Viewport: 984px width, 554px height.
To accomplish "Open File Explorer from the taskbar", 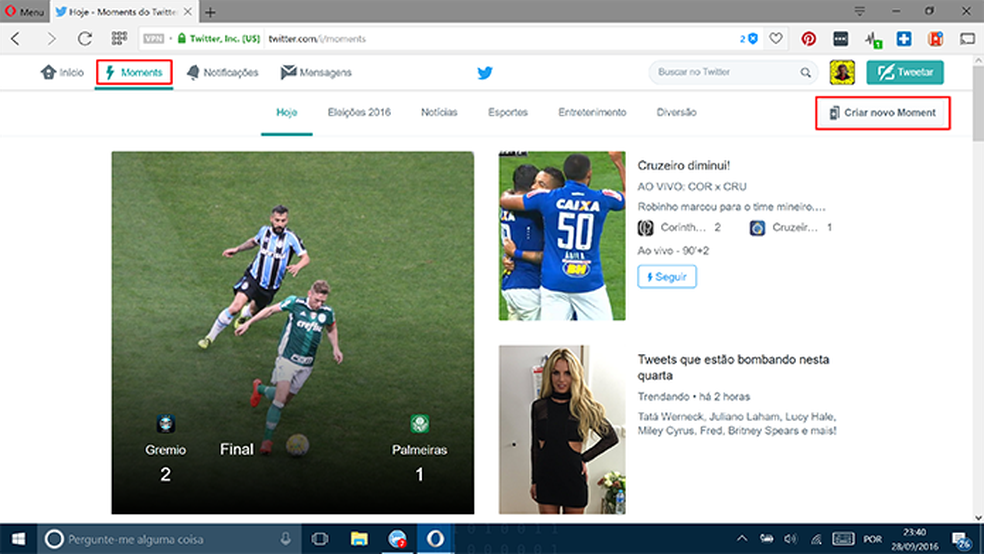I will pos(359,539).
